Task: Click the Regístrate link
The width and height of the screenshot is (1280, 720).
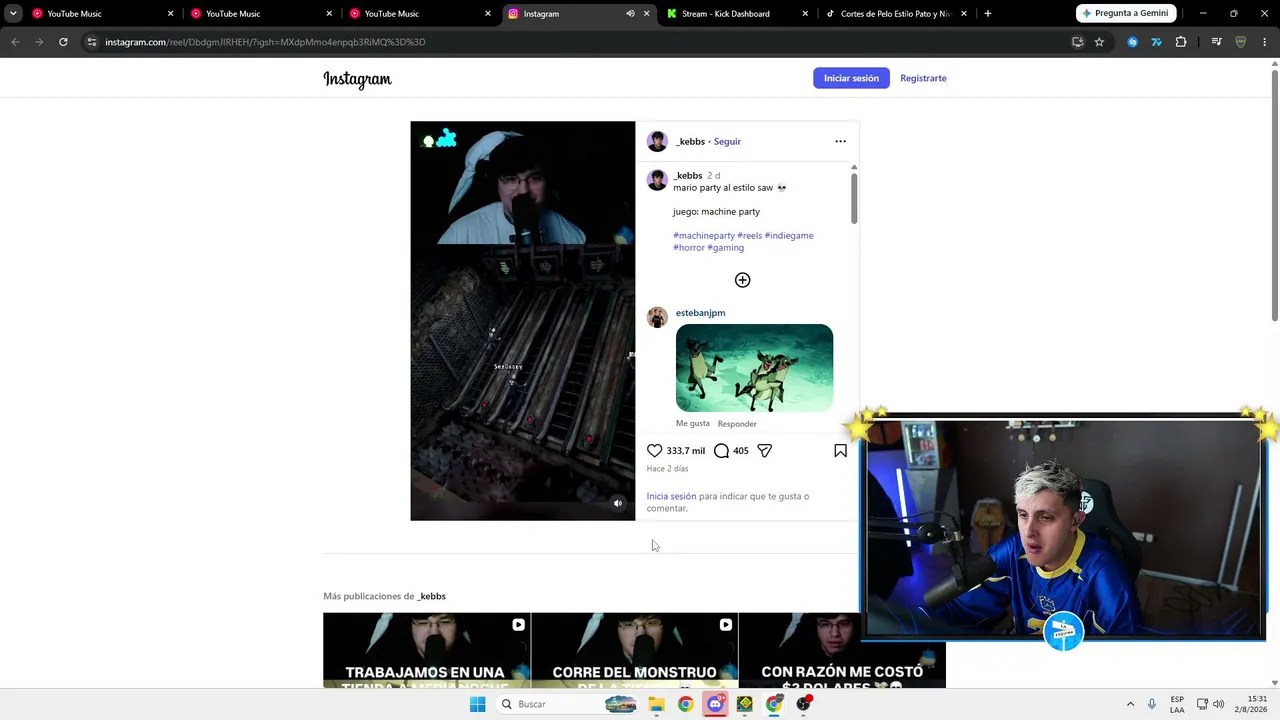Action: pos(923,78)
